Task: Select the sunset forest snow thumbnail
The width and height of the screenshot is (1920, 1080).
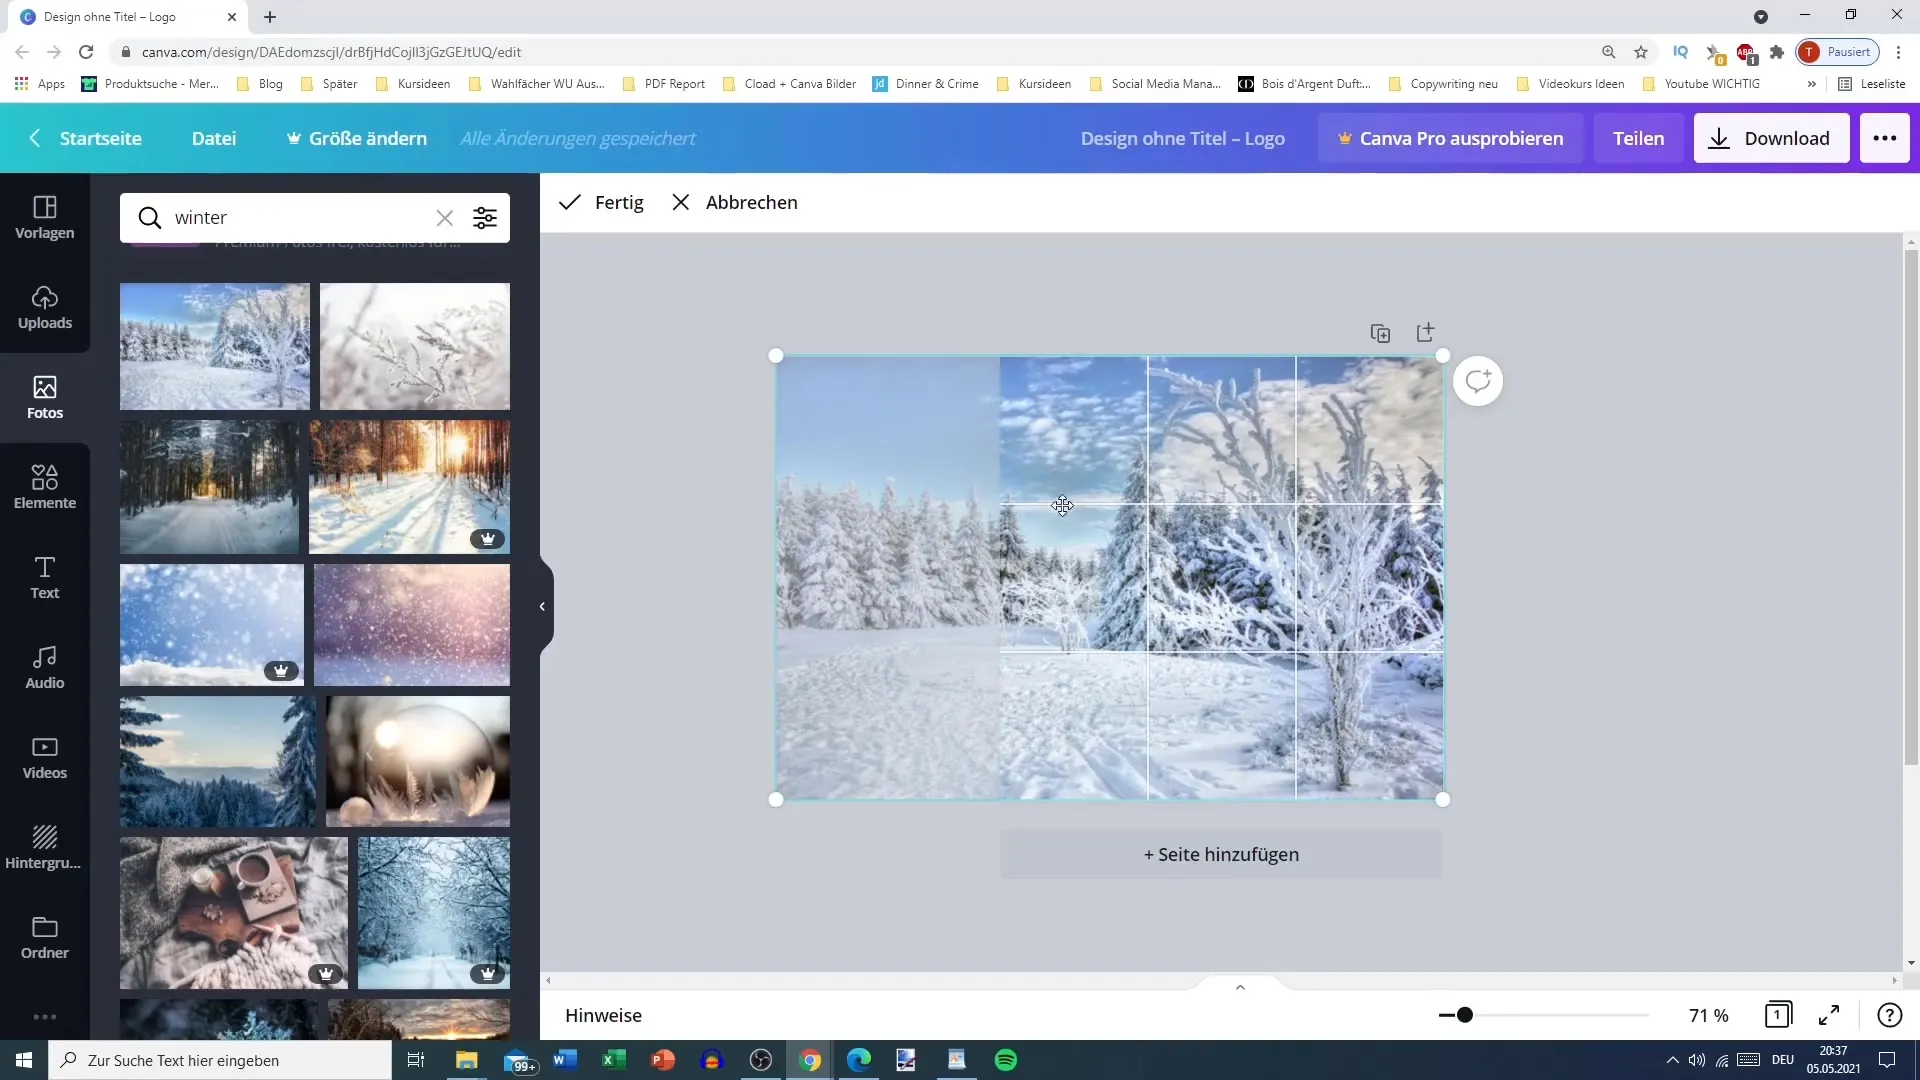Action: coord(409,487)
